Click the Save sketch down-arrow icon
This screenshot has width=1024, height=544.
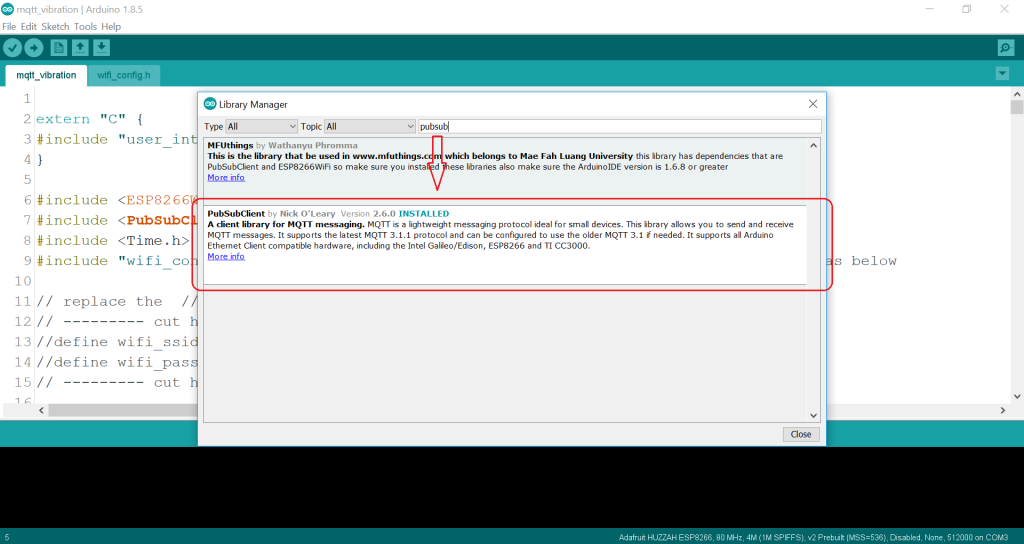click(x=101, y=48)
